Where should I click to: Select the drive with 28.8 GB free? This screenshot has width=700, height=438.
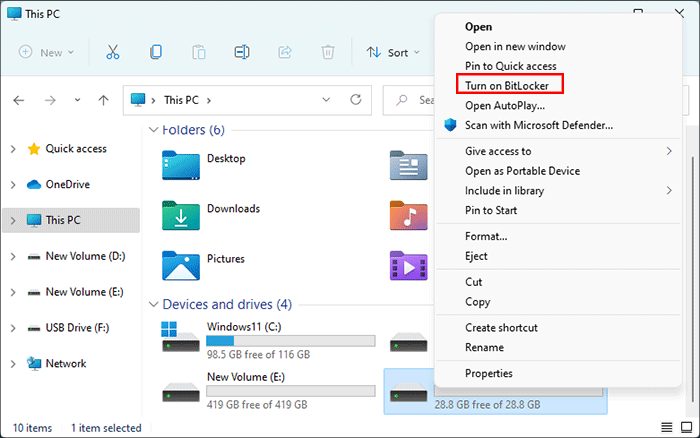(495, 392)
